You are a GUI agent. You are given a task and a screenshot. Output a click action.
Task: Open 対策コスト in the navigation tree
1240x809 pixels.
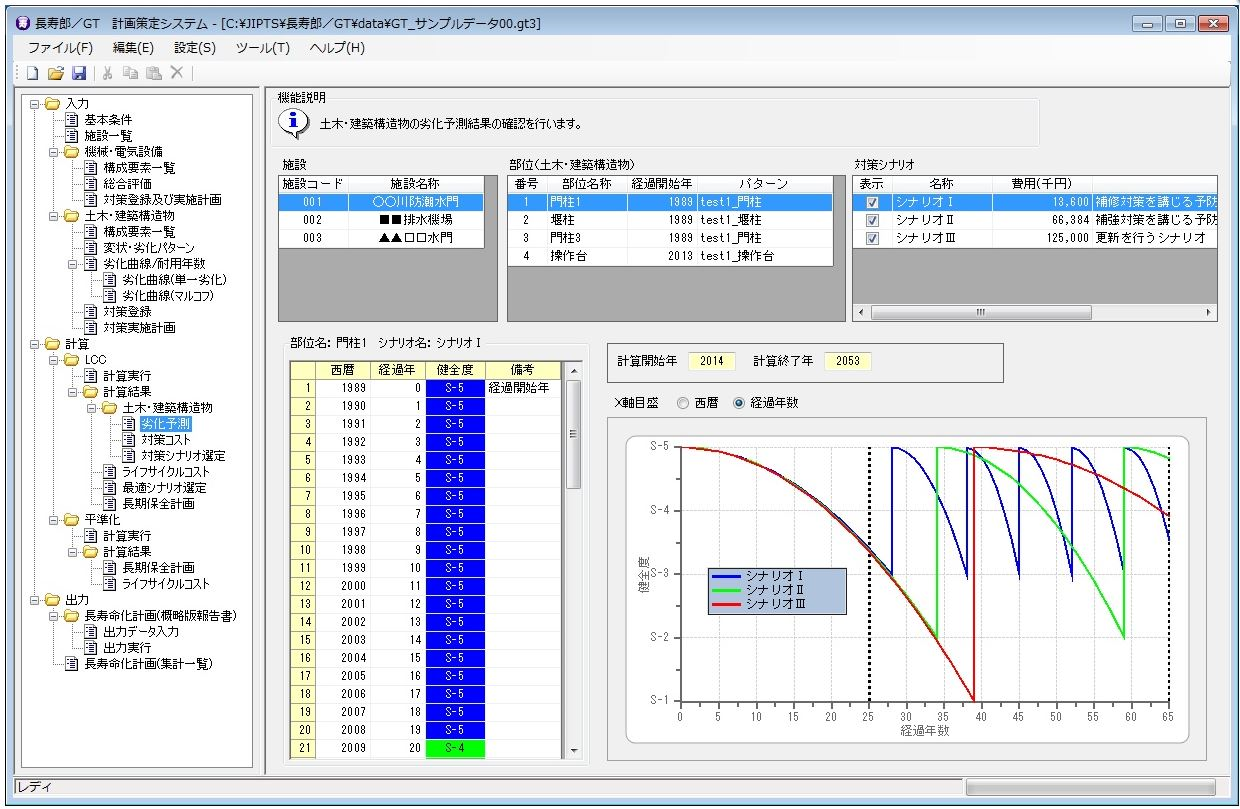165,440
